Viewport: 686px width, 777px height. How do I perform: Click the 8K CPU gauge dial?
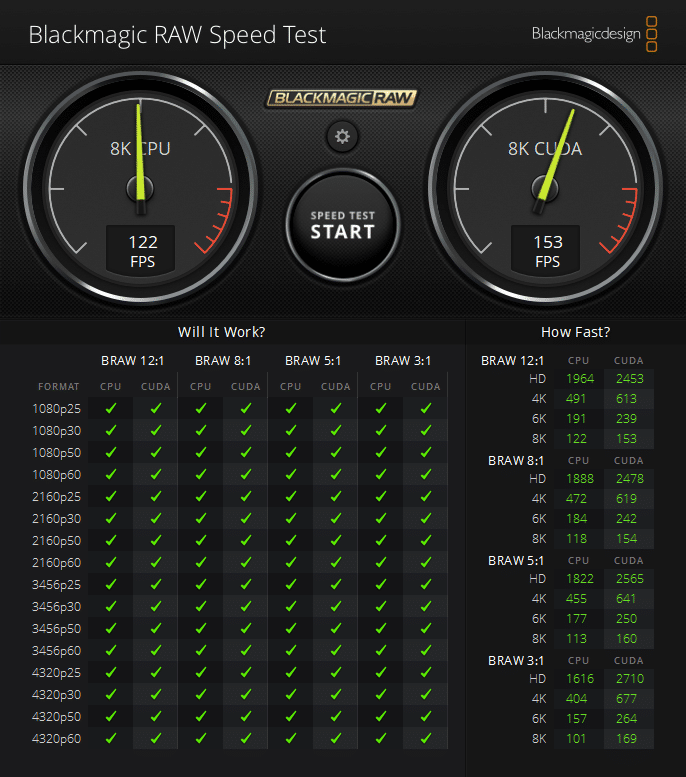pos(141,188)
